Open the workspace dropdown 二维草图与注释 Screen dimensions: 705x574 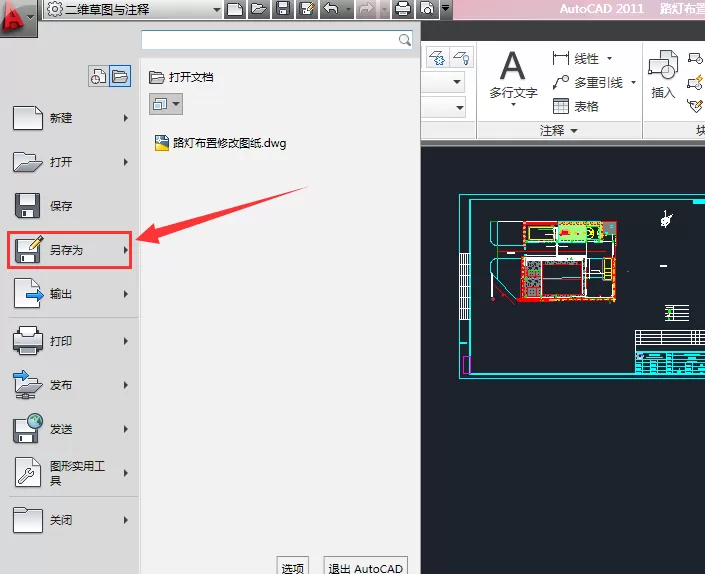(x=134, y=9)
